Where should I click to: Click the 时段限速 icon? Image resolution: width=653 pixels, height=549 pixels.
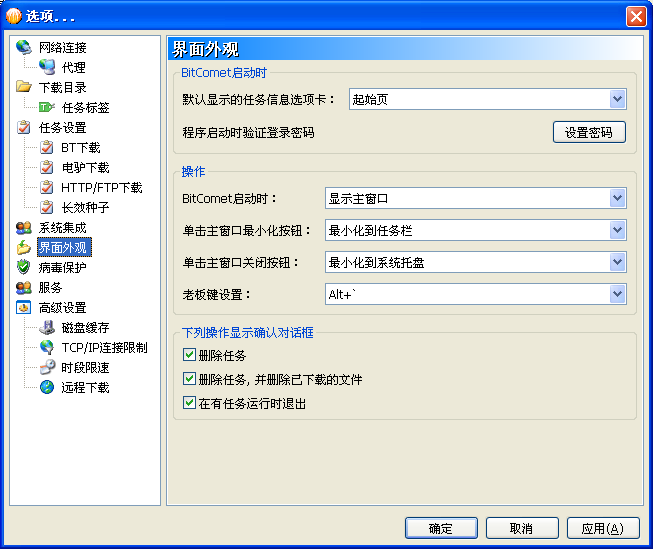[47, 367]
